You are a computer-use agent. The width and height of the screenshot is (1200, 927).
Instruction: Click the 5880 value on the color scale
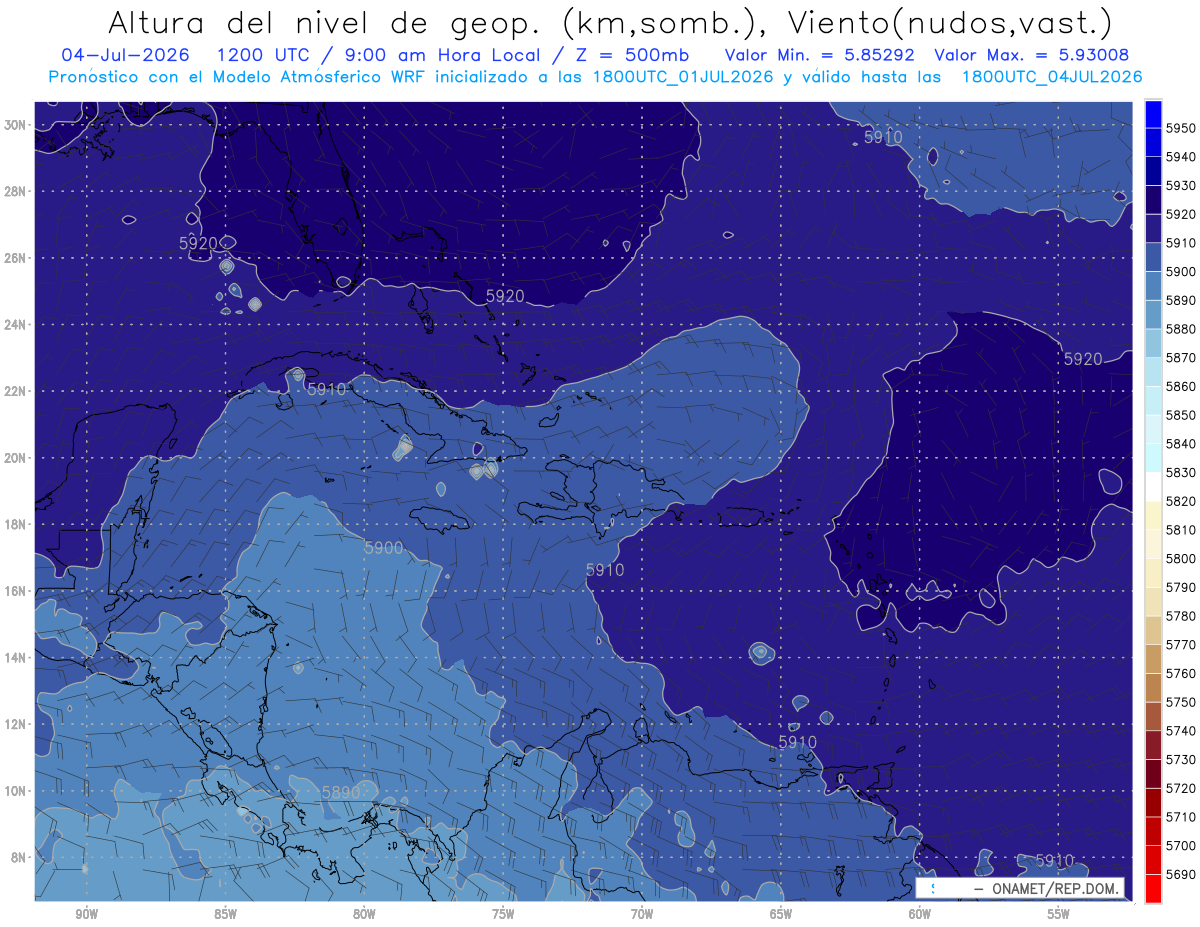tap(1181, 329)
